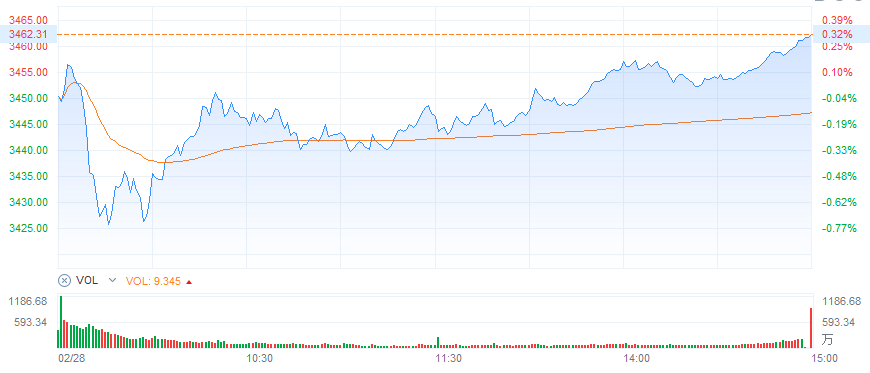Click the 3465.00 price axis label
The image size is (870, 373).
28,21
